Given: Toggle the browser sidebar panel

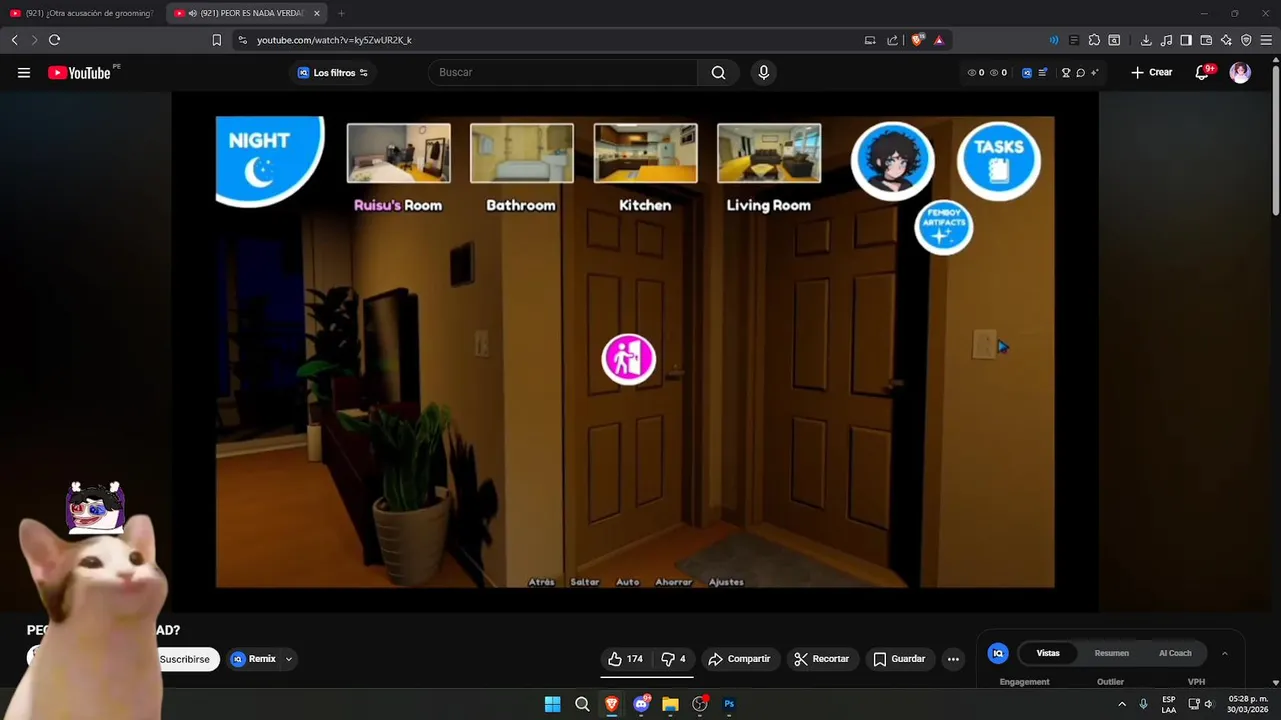Looking at the screenshot, I should click(1186, 40).
